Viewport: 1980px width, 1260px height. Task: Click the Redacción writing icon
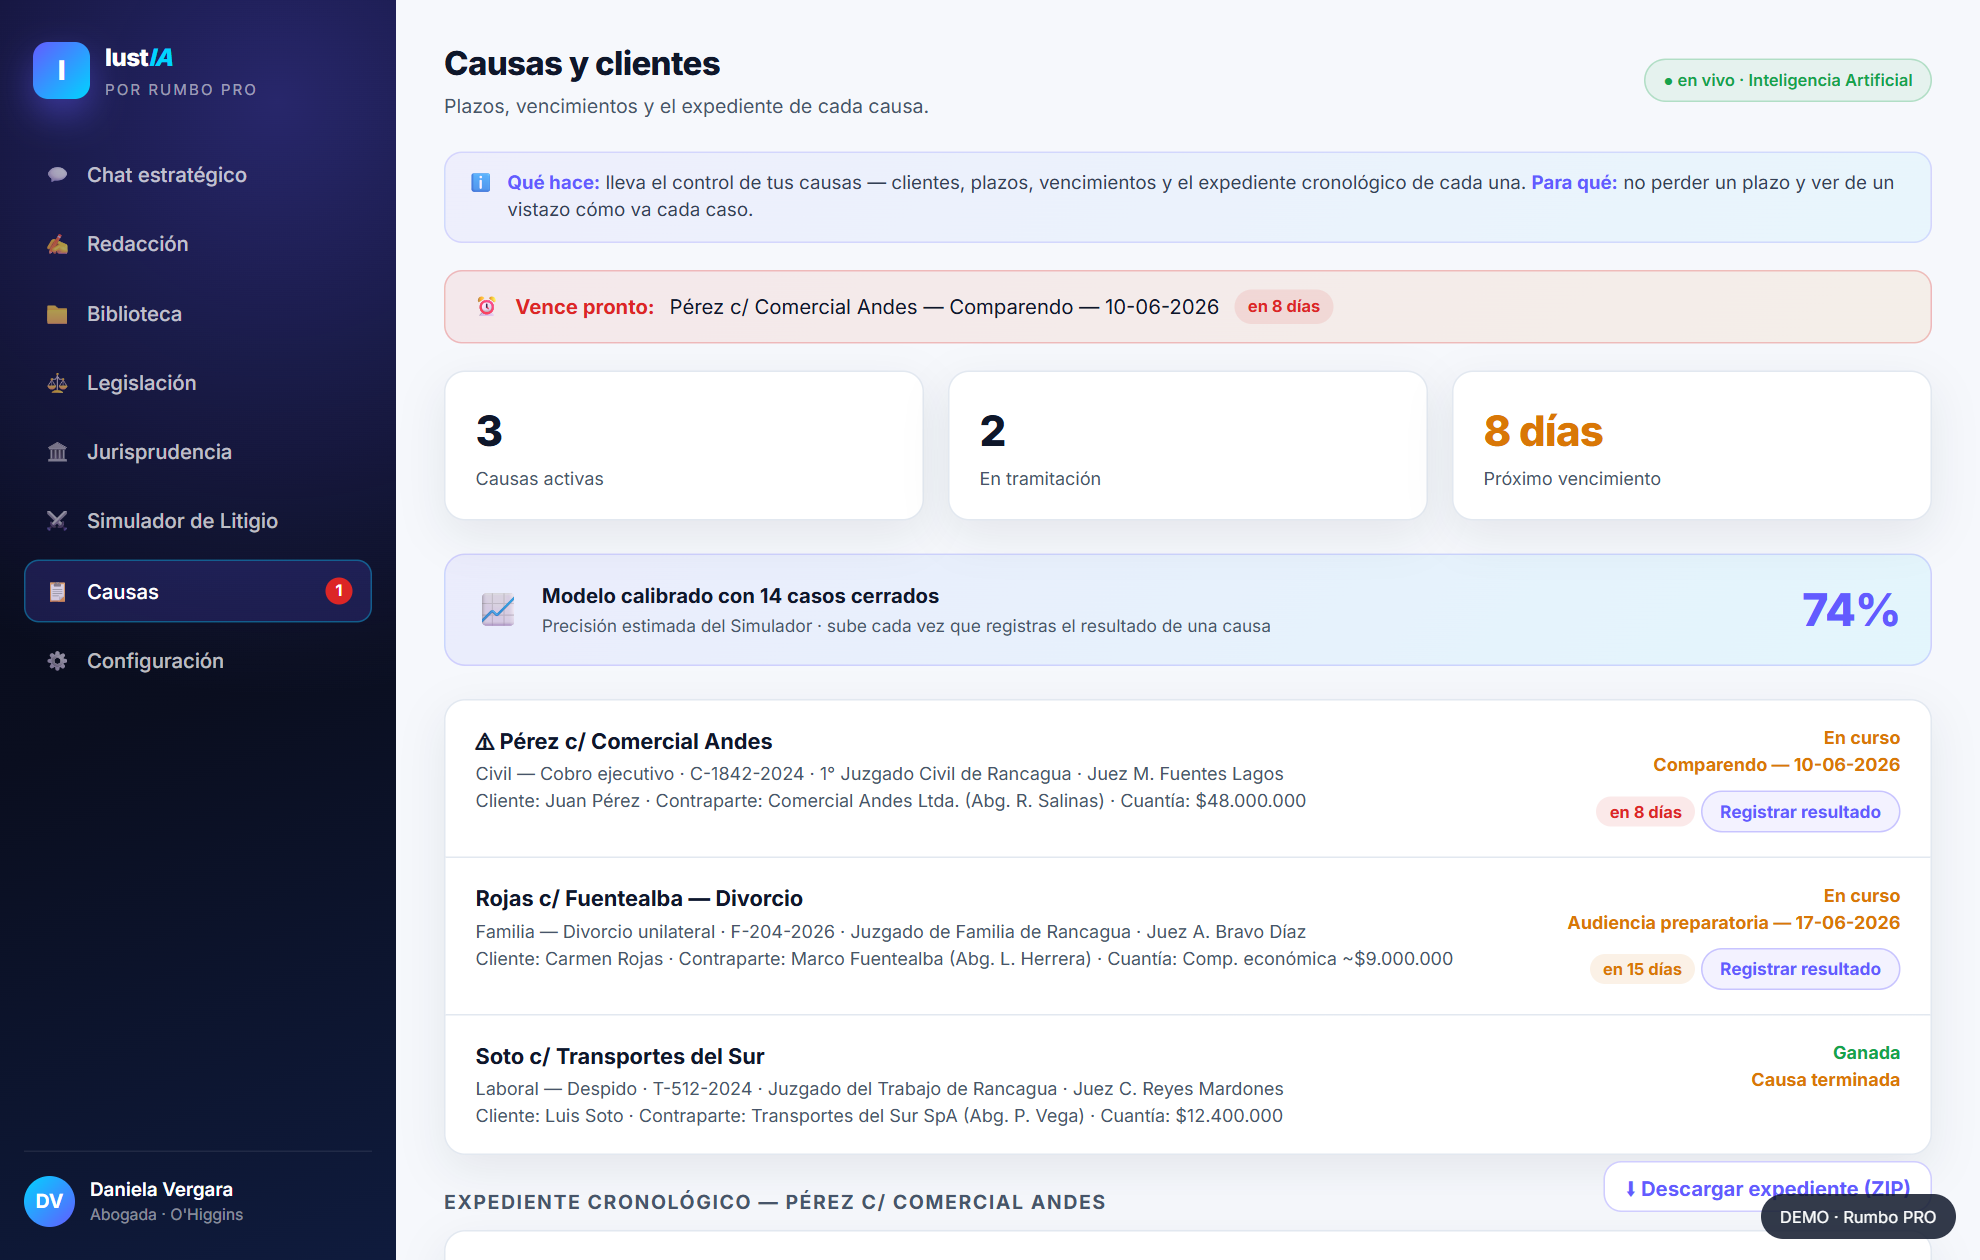coord(57,244)
